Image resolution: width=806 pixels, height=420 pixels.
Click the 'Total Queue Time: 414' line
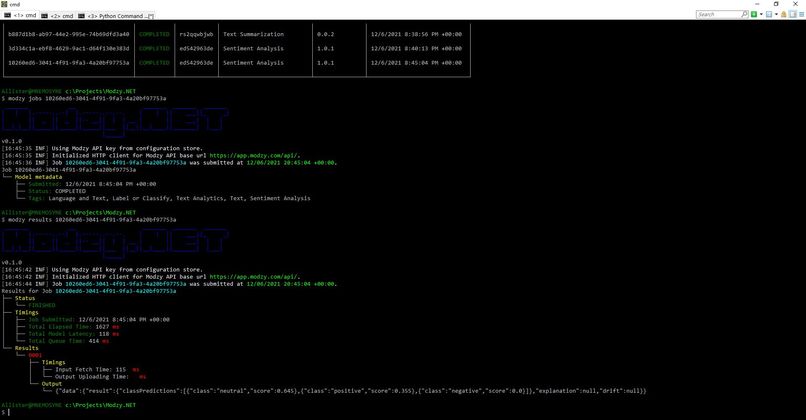coord(68,341)
